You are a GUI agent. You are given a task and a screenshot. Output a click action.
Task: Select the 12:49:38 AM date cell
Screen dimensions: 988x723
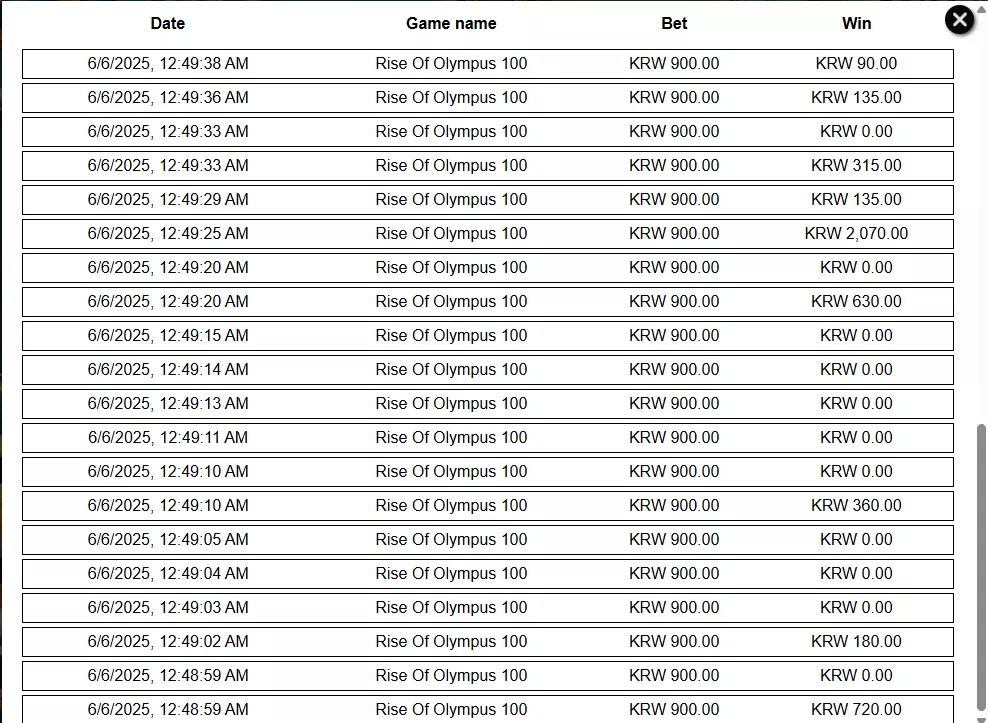[168, 64]
